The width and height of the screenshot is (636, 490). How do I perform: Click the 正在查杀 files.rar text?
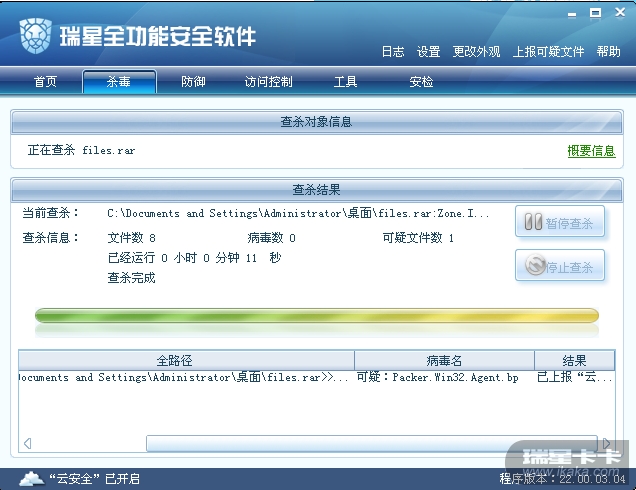click(81, 150)
